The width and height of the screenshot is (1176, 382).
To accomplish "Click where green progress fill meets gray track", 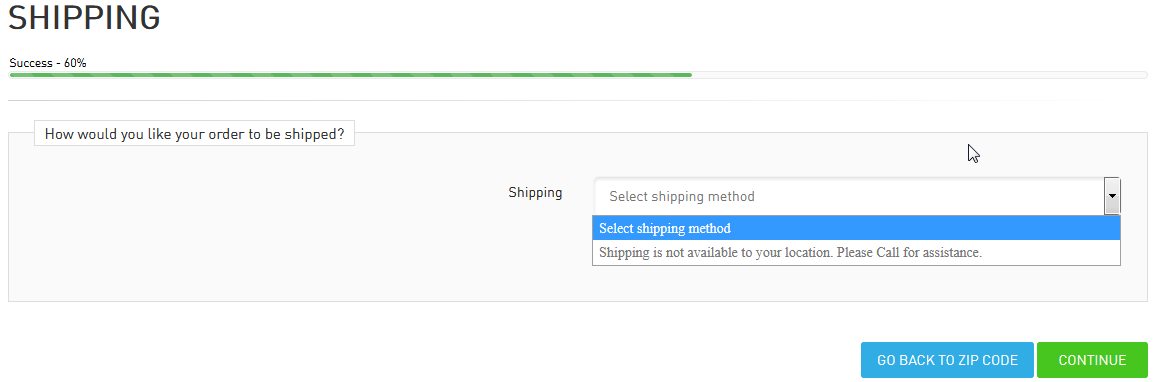I will [692, 75].
